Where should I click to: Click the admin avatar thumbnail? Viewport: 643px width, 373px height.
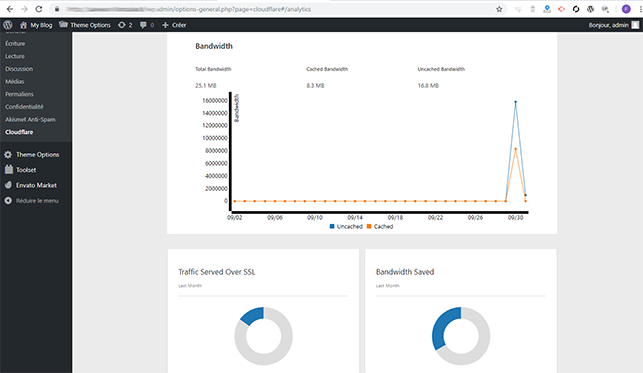click(x=635, y=25)
